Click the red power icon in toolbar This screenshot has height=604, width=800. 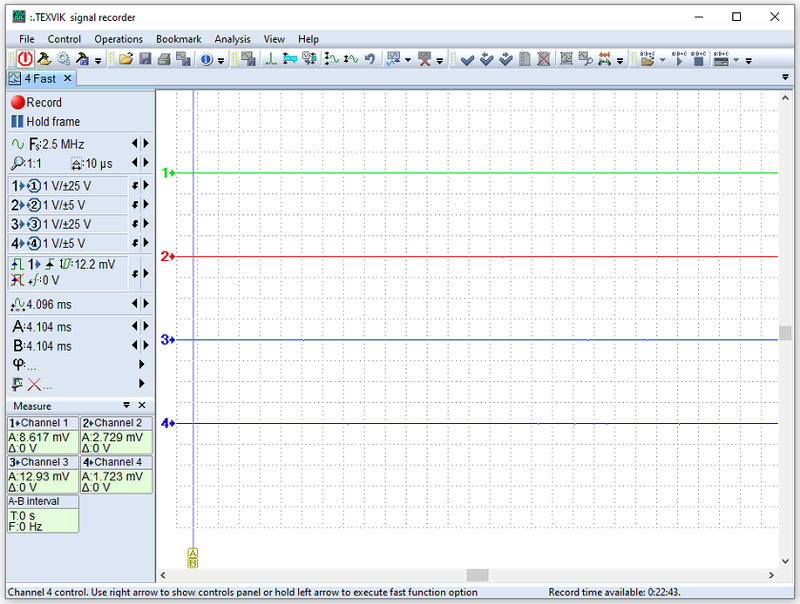25,59
